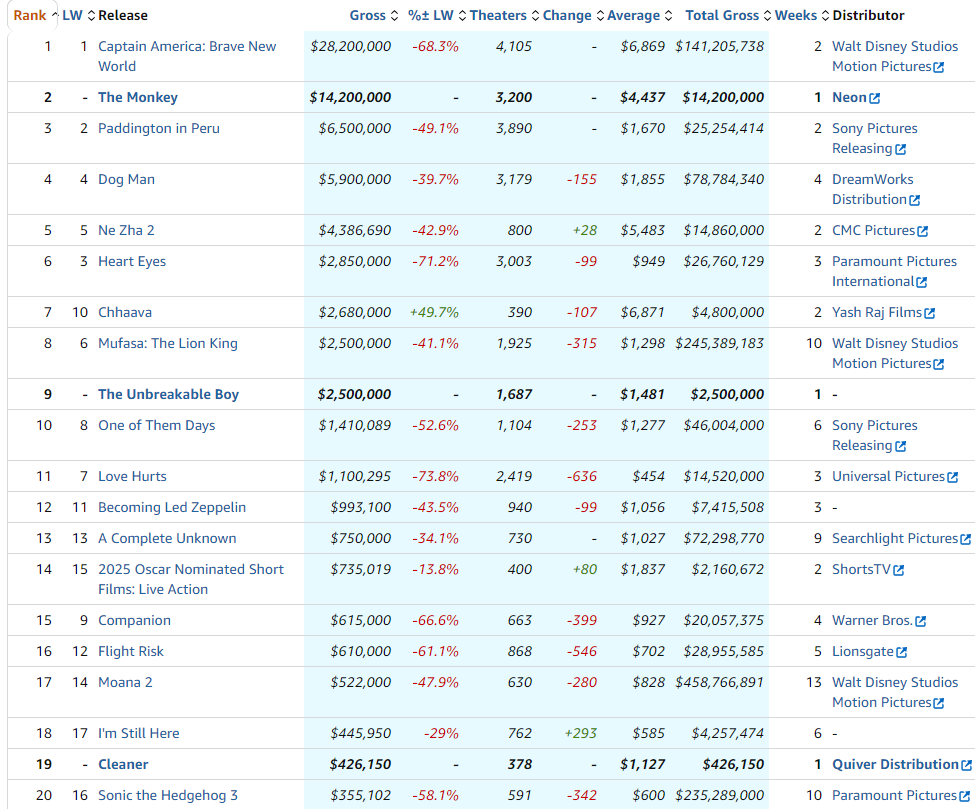Click external link icon next to ShortsTV

click(x=898, y=570)
